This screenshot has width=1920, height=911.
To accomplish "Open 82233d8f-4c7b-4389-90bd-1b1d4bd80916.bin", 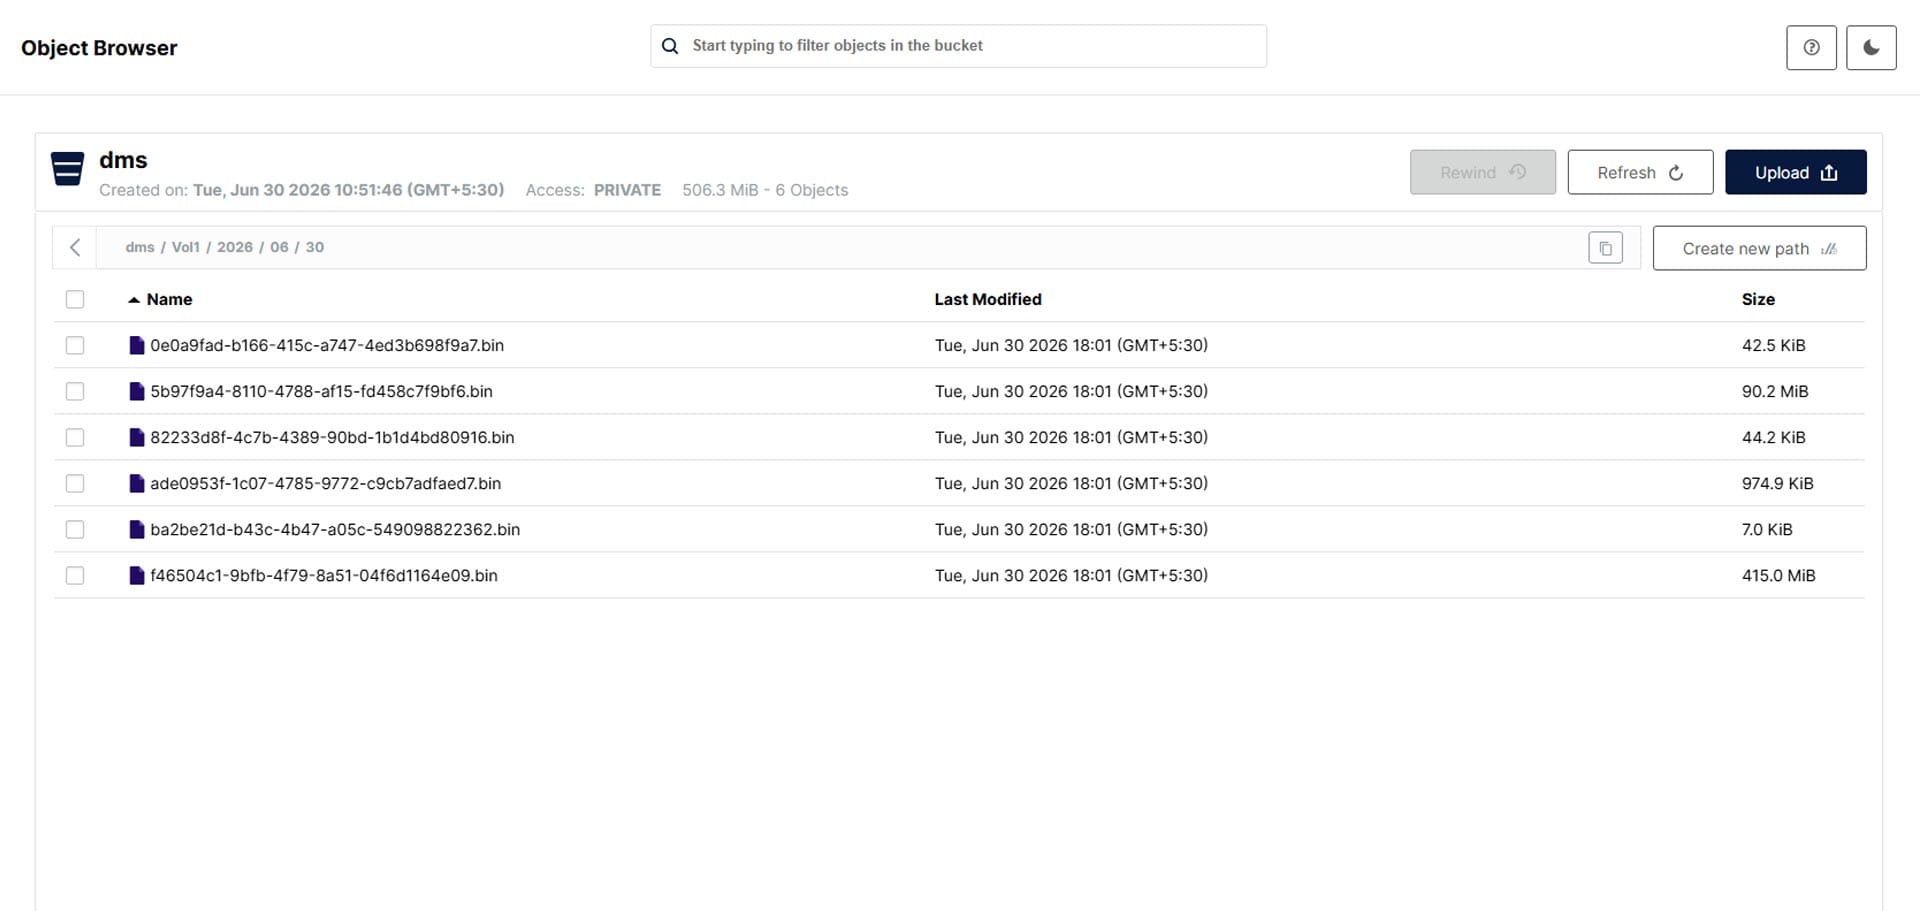I will [x=332, y=437].
